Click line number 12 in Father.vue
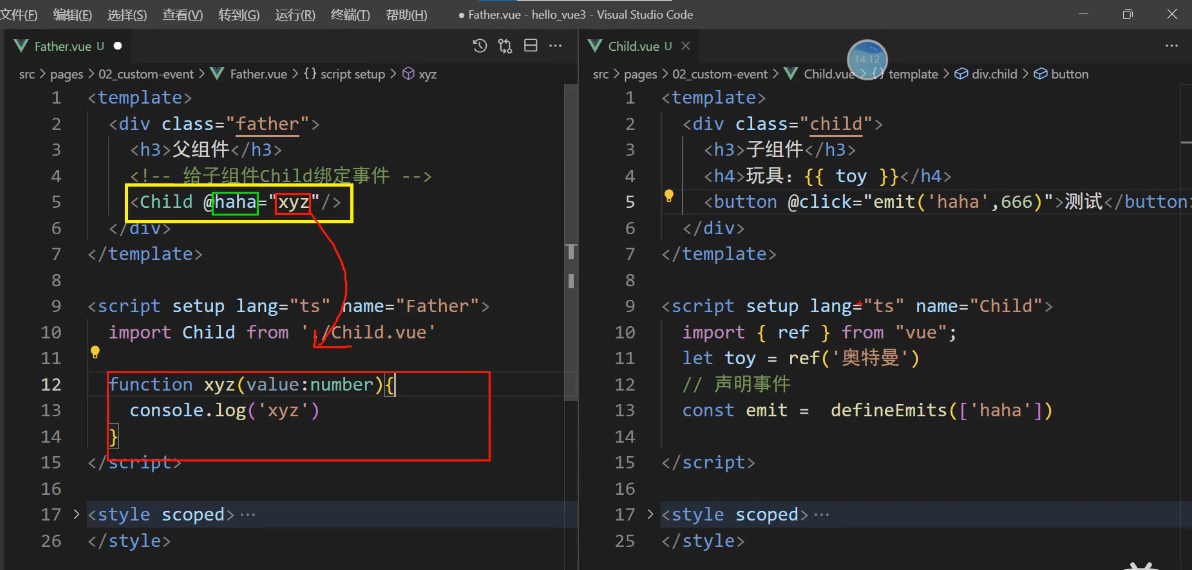 (x=51, y=385)
